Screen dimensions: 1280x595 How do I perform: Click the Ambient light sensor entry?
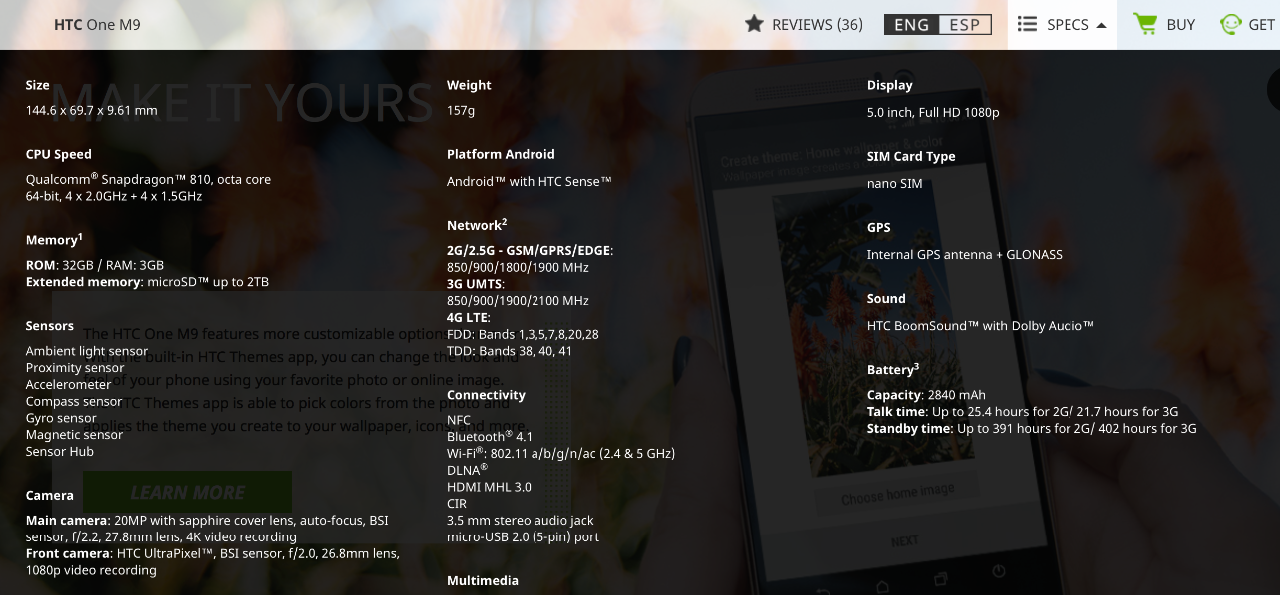[x=87, y=351]
